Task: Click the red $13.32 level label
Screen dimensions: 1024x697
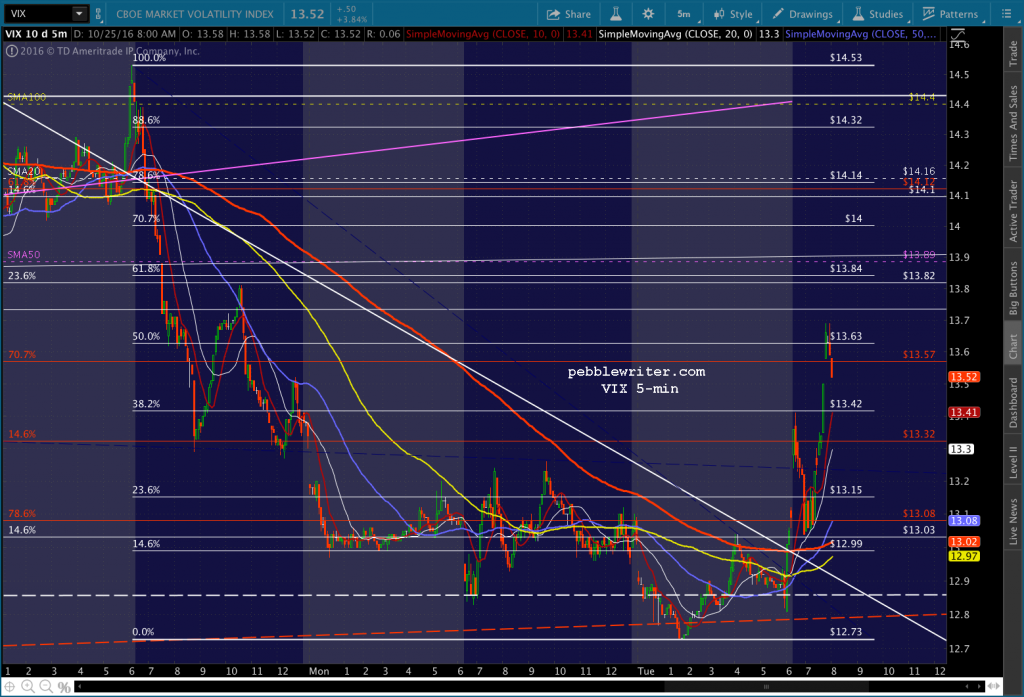Action: tap(919, 434)
